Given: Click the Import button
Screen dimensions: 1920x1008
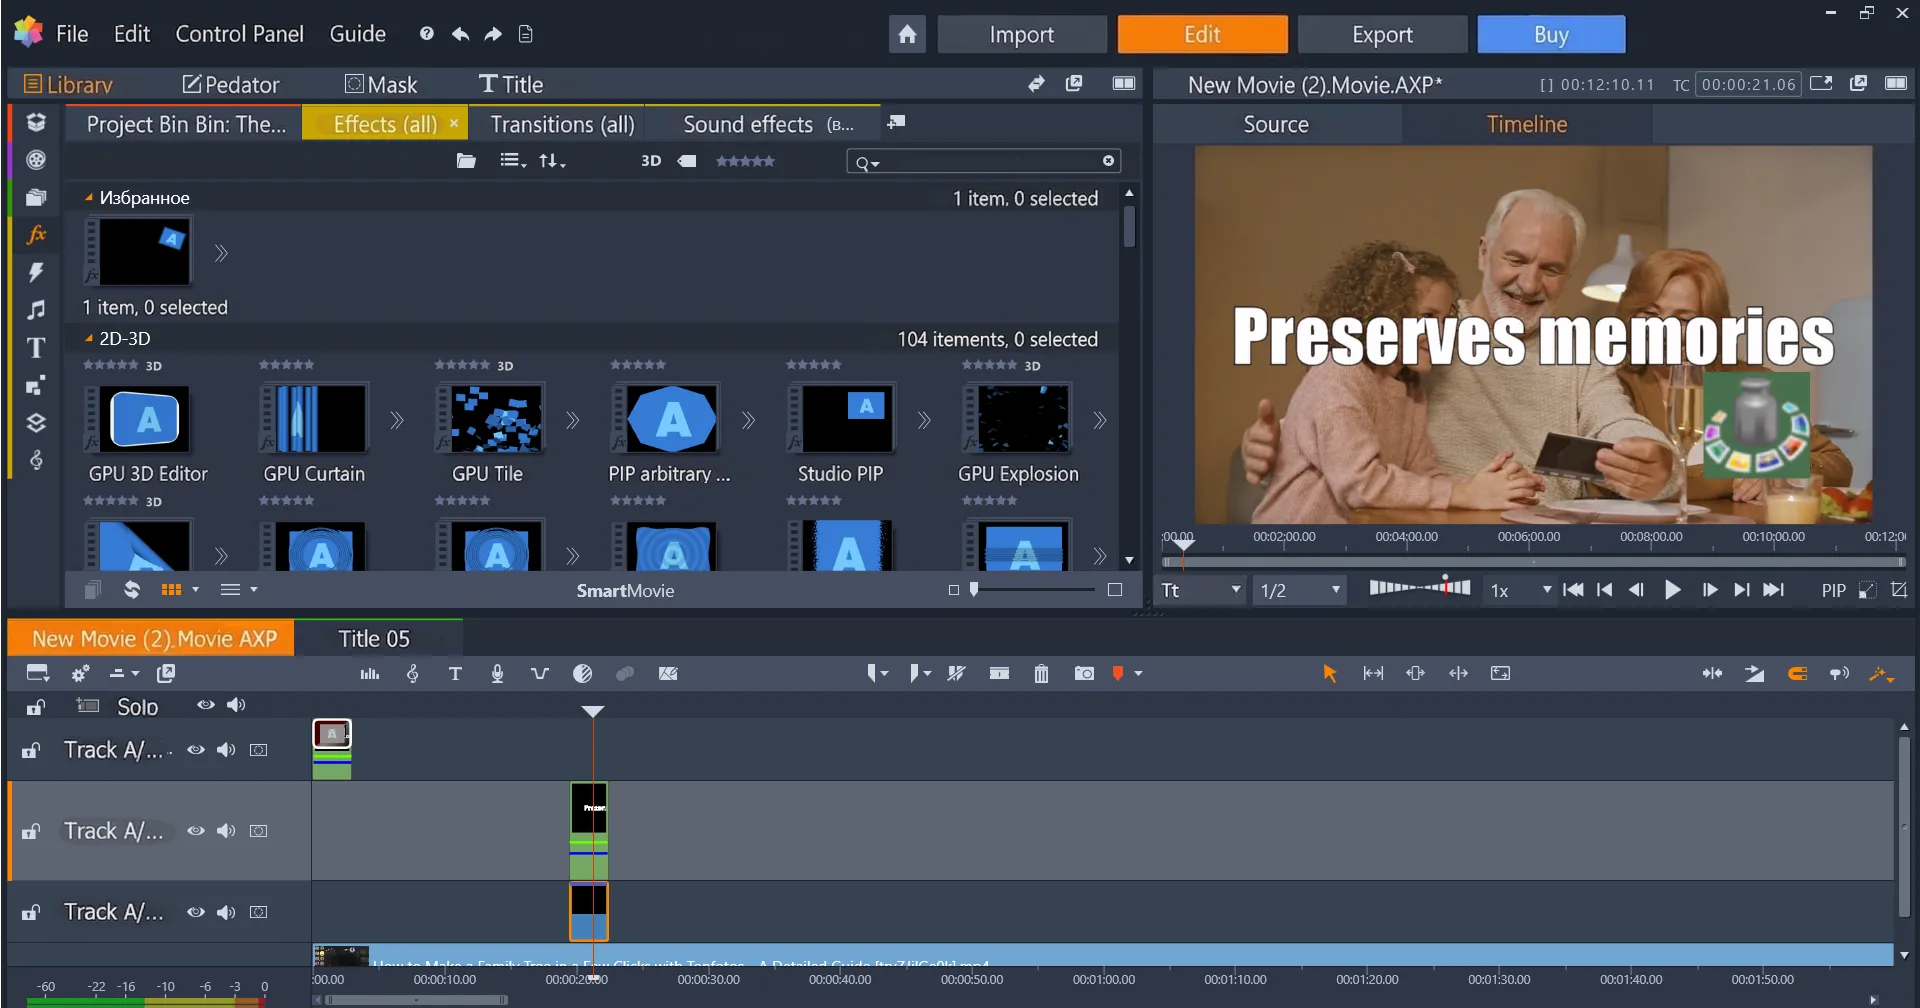Looking at the screenshot, I should [x=1022, y=33].
